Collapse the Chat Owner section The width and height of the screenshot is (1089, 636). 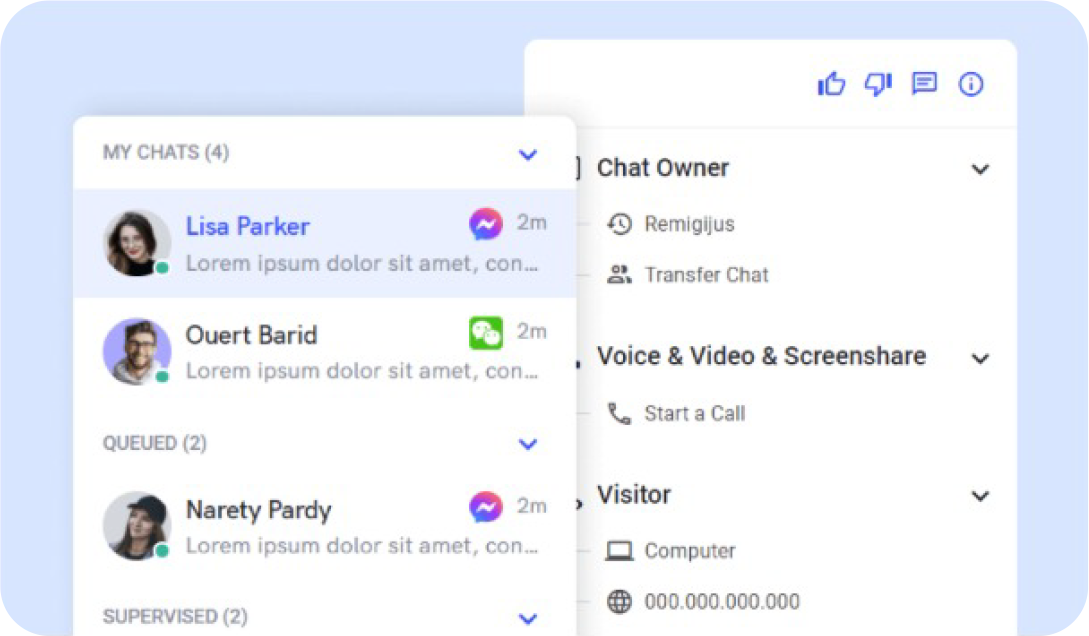click(x=980, y=169)
